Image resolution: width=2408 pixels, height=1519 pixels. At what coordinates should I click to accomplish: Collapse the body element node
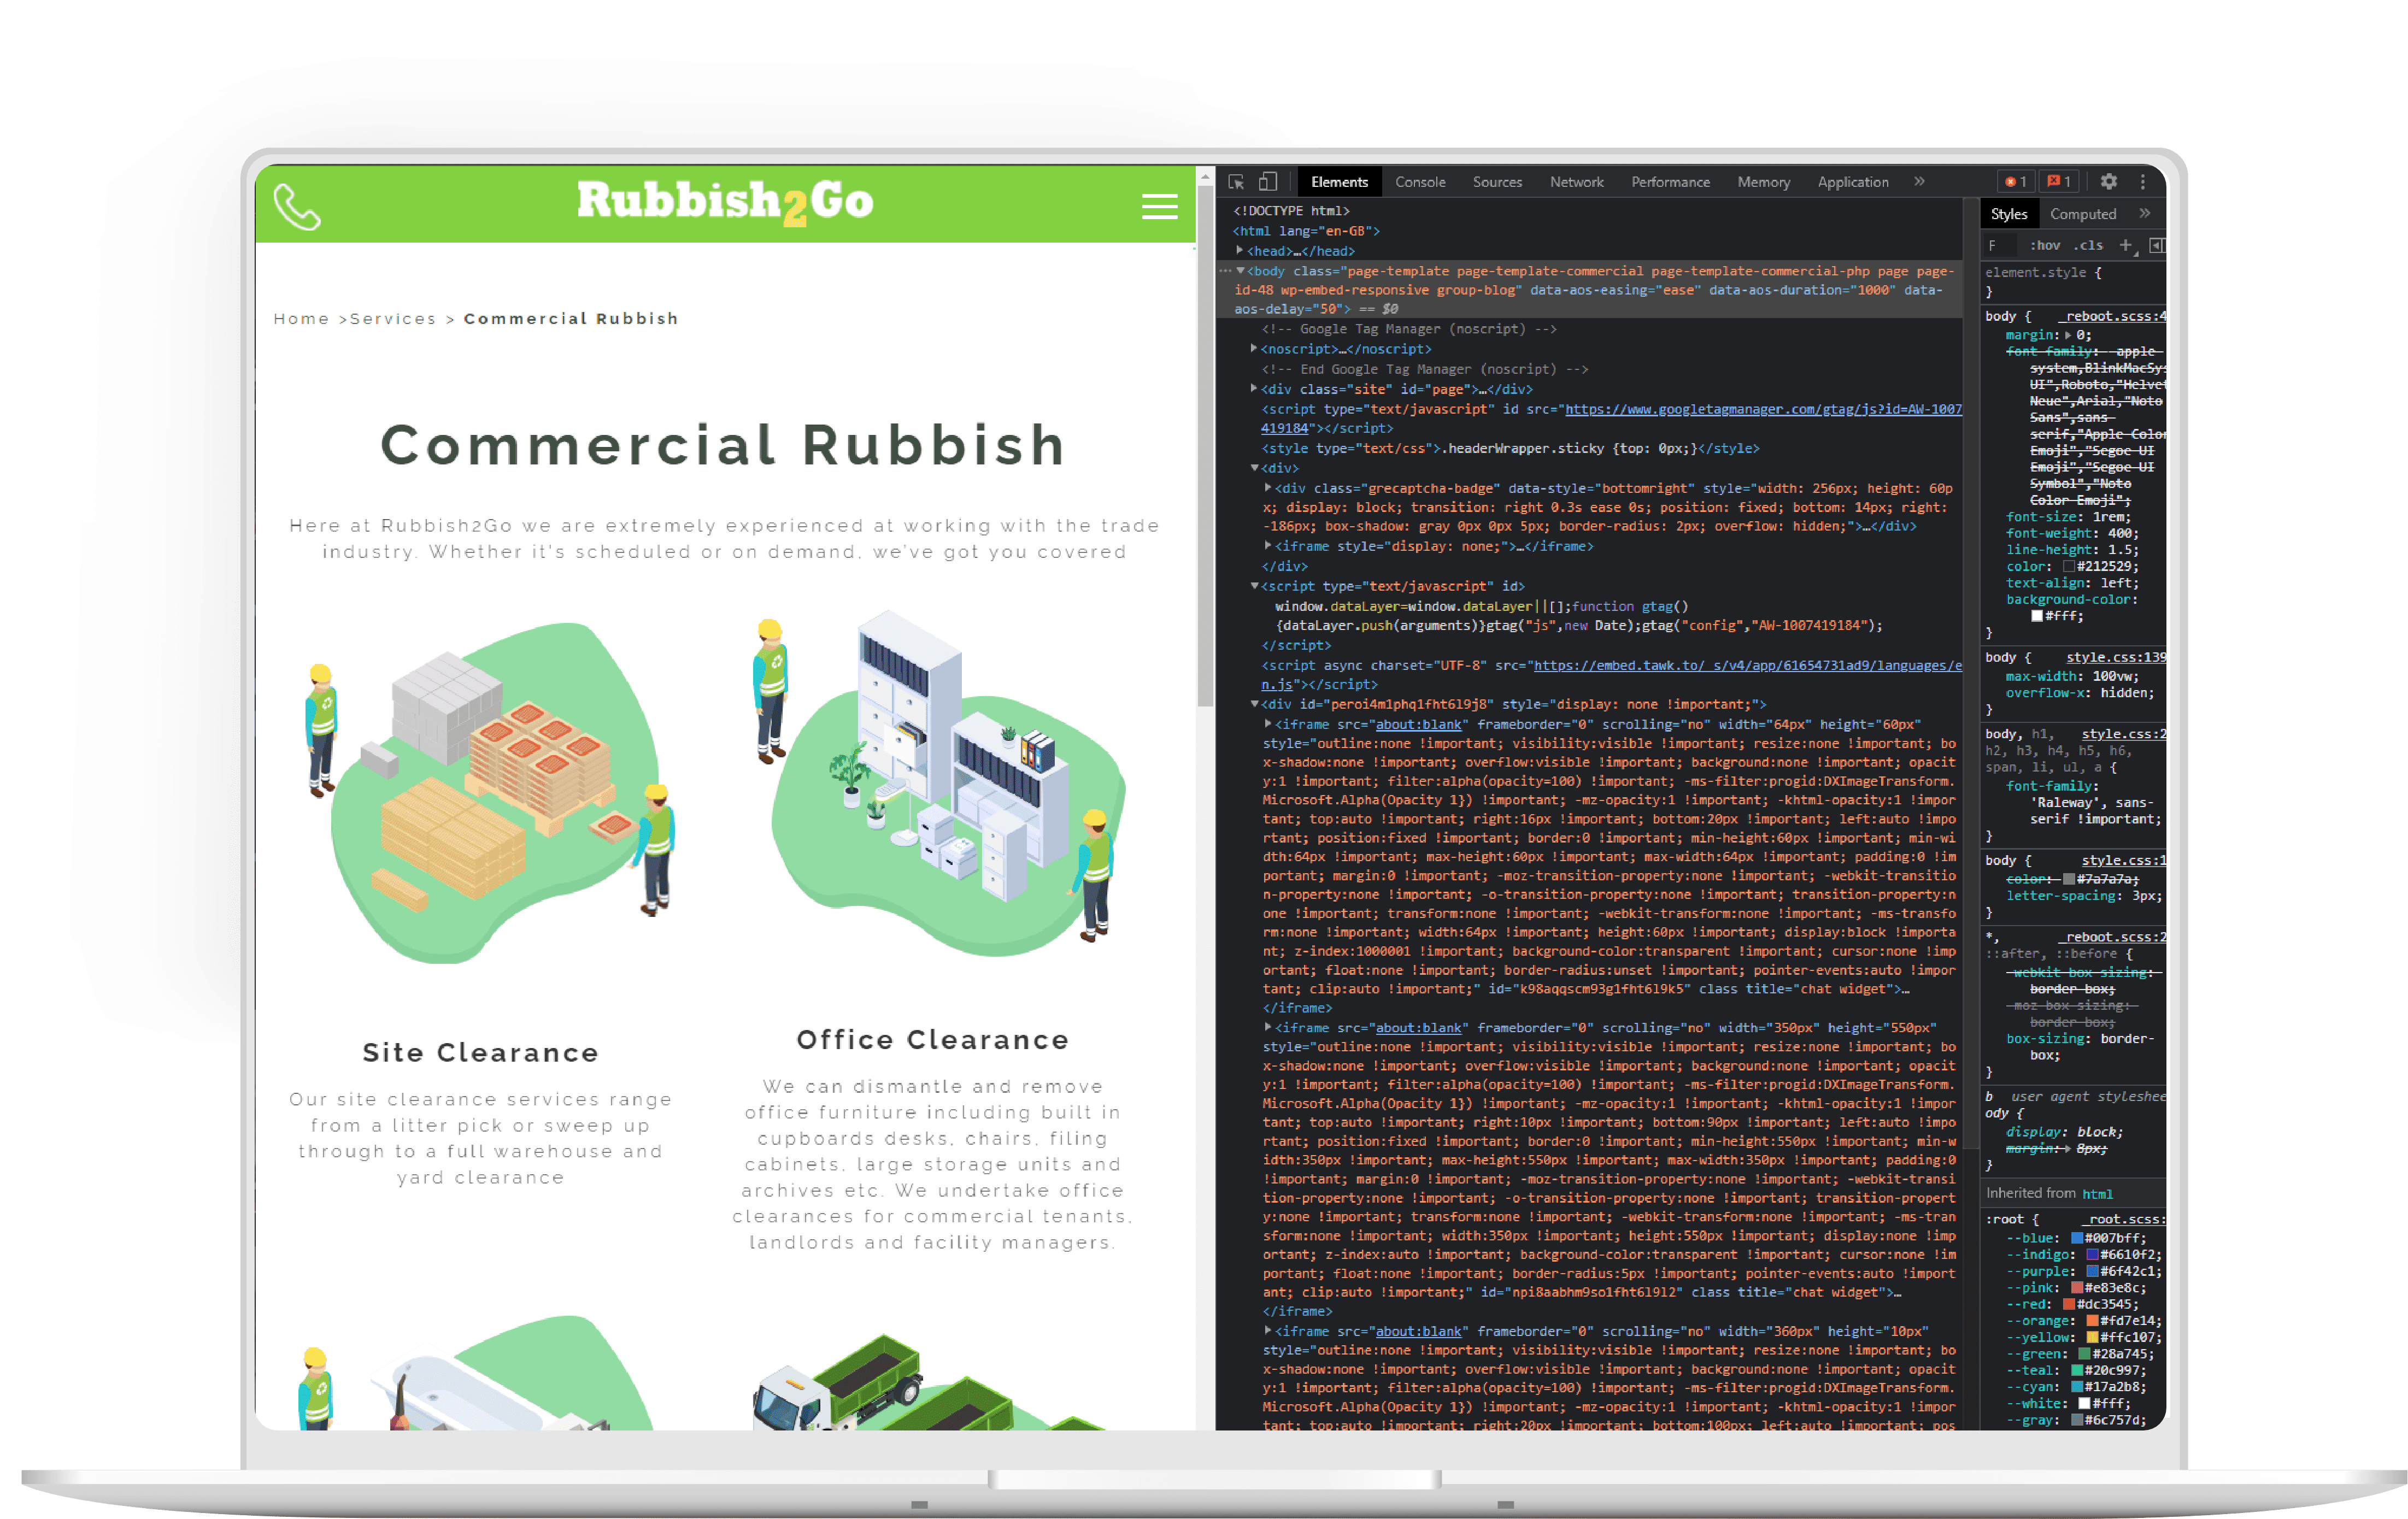(1240, 271)
